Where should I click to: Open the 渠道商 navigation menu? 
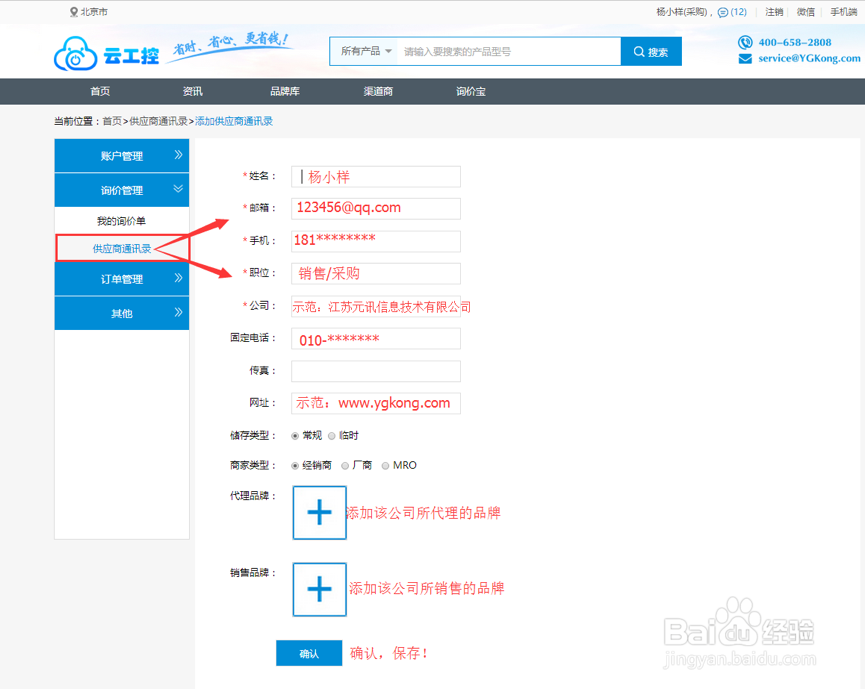tap(377, 90)
